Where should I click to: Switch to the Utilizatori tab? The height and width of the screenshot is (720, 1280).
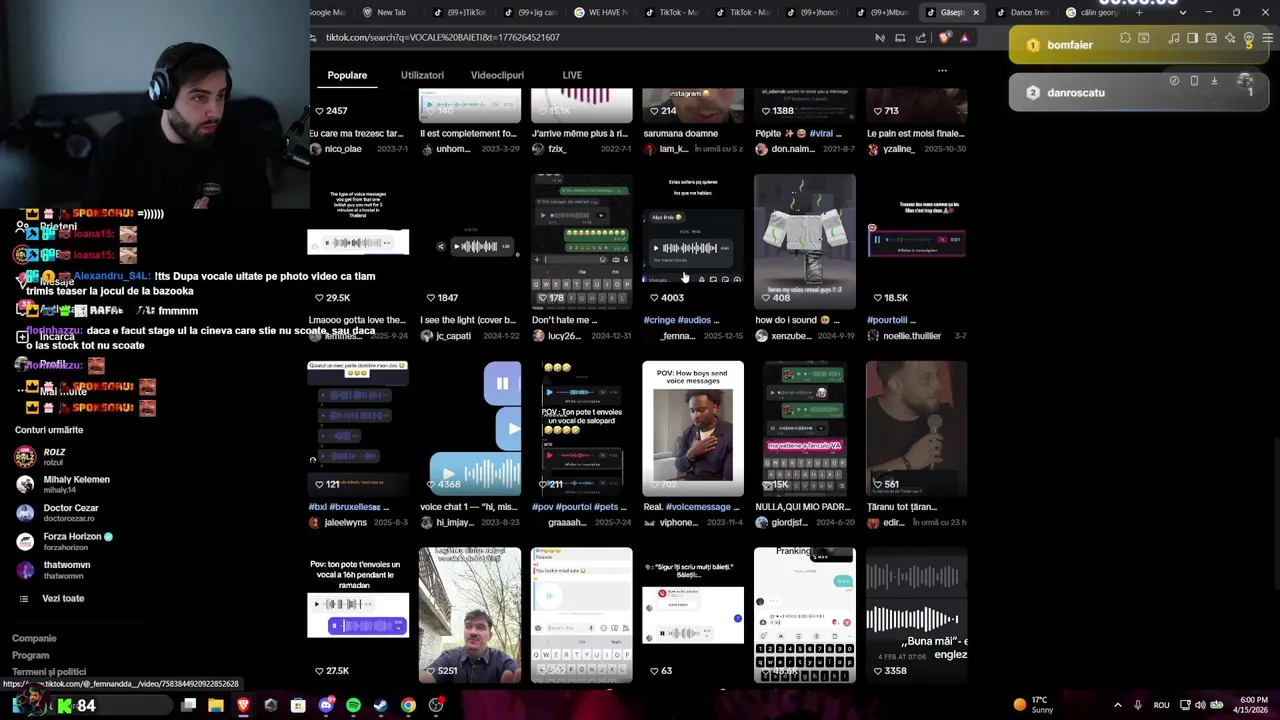(x=422, y=75)
